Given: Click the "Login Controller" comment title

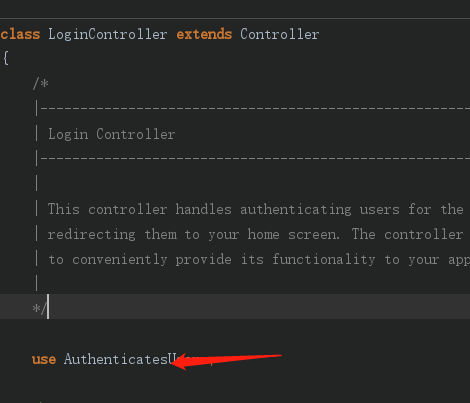Looking at the screenshot, I should tap(112, 134).
